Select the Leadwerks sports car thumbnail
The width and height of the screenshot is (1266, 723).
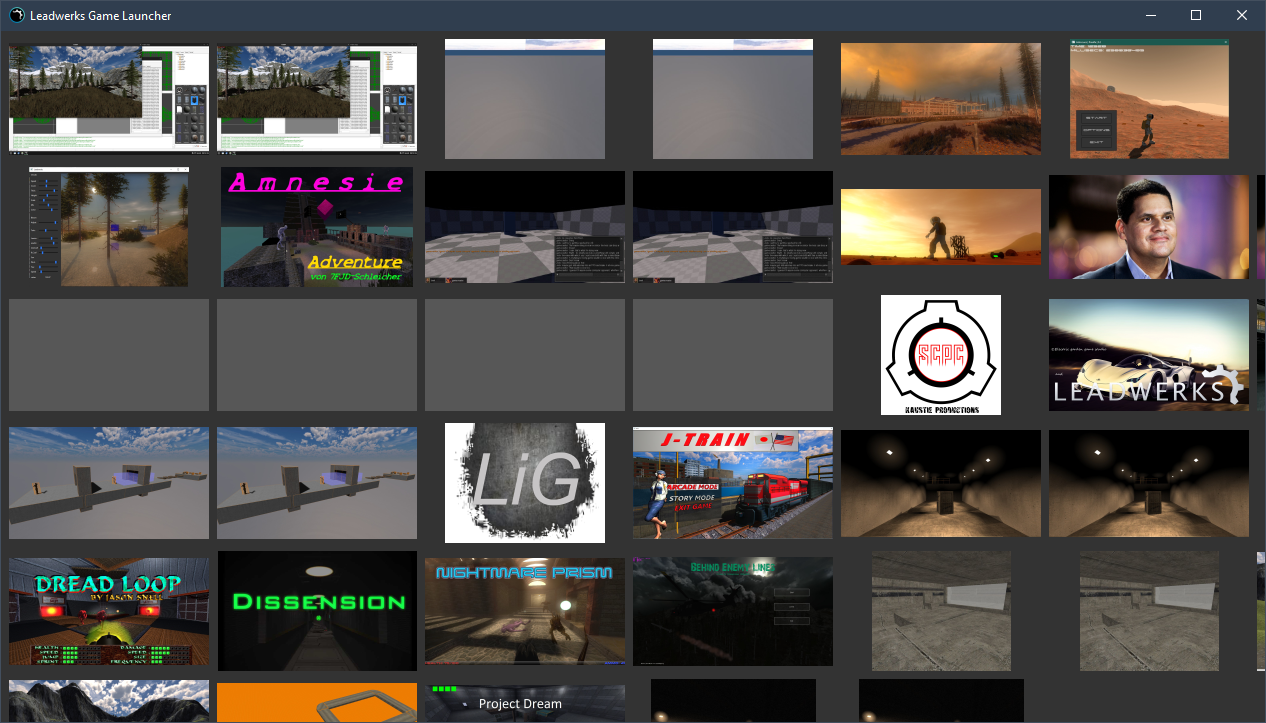coord(1149,355)
